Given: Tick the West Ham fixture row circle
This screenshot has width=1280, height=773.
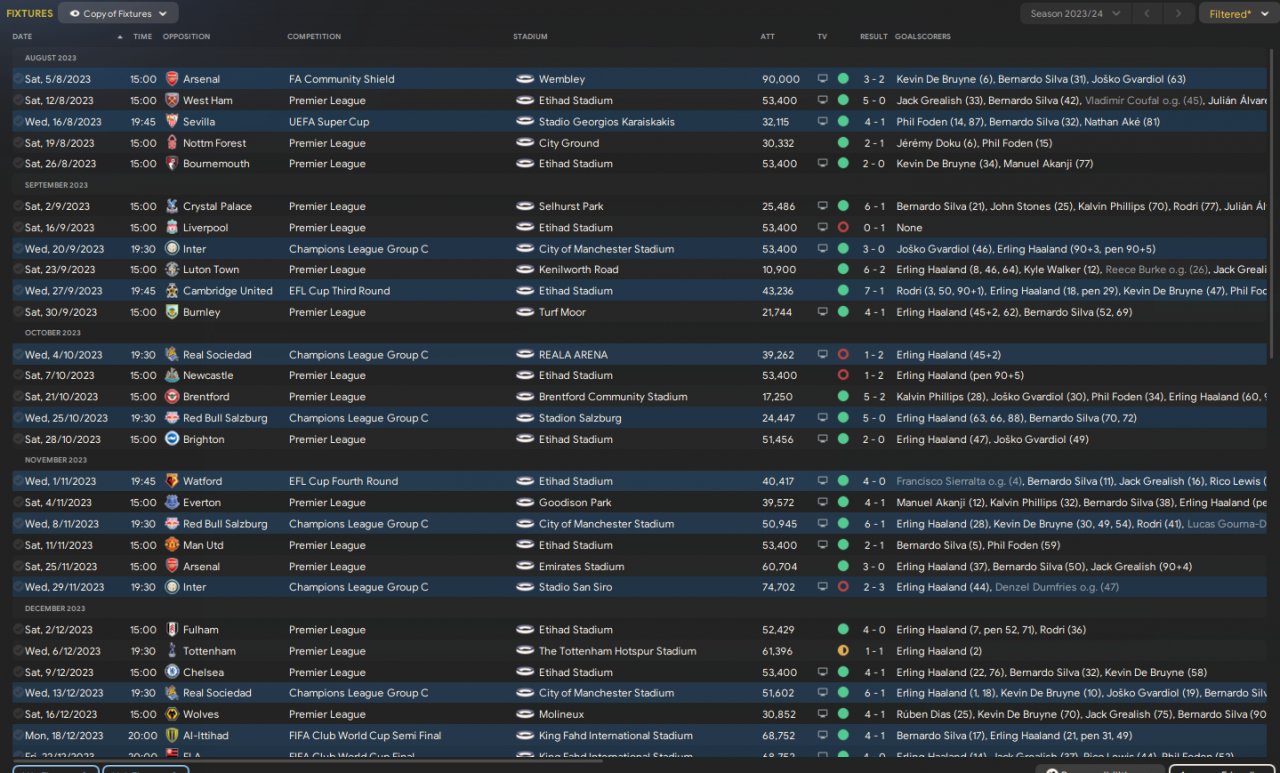Looking at the screenshot, I should [18, 100].
